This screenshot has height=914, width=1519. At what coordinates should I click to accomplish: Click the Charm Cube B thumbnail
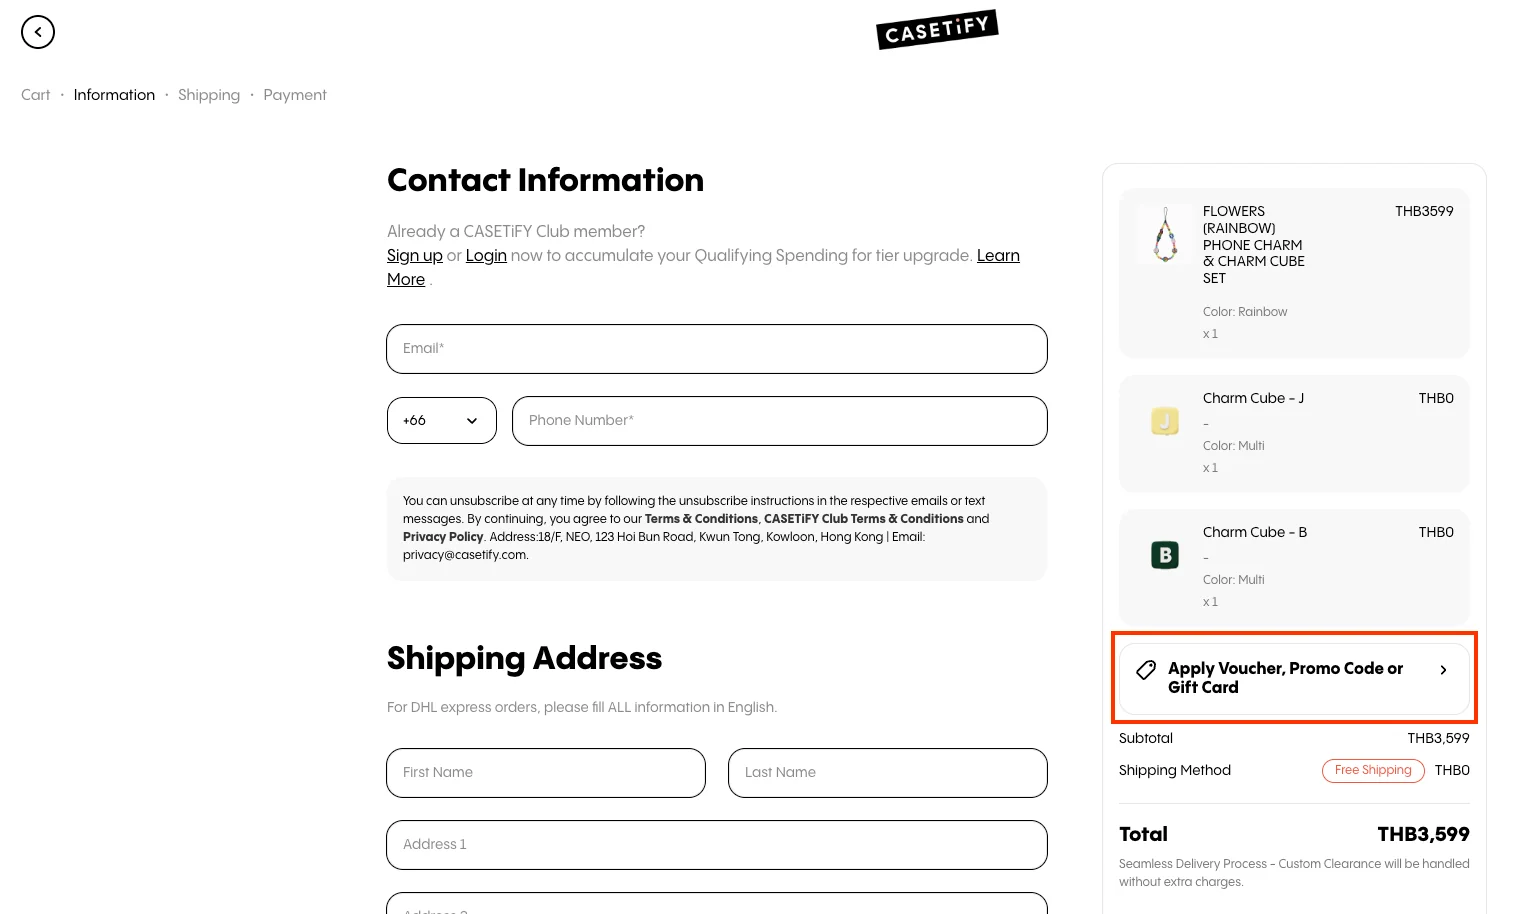click(1165, 555)
